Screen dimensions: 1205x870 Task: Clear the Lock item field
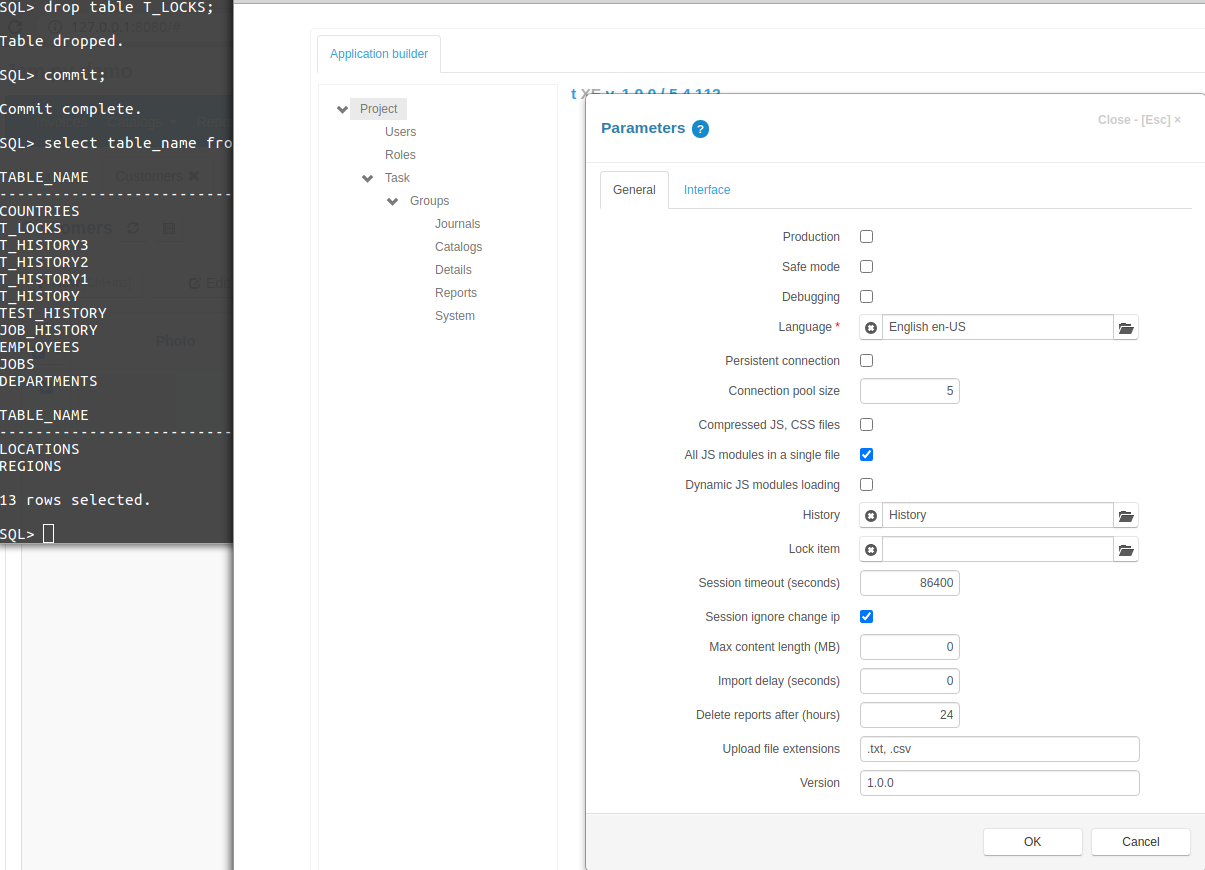point(870,549)
